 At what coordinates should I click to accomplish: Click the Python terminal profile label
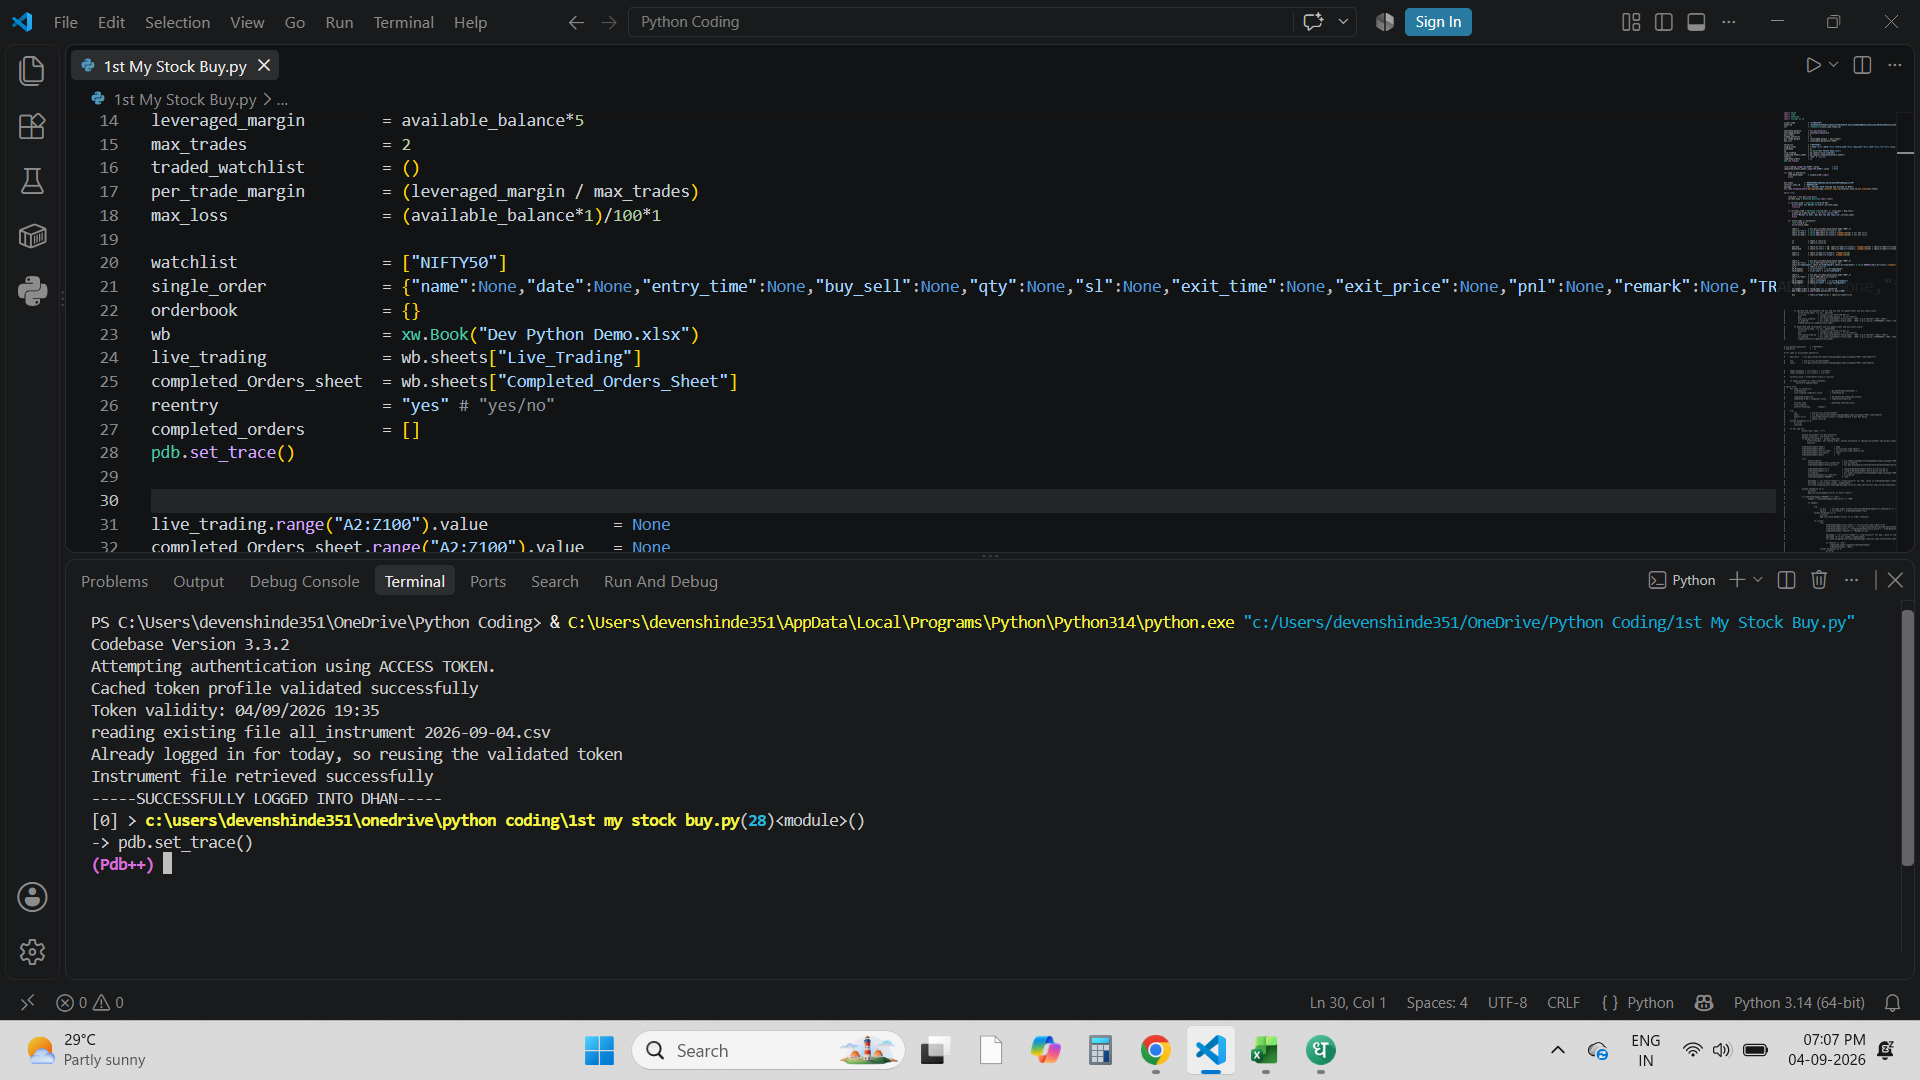(1682, 580)
